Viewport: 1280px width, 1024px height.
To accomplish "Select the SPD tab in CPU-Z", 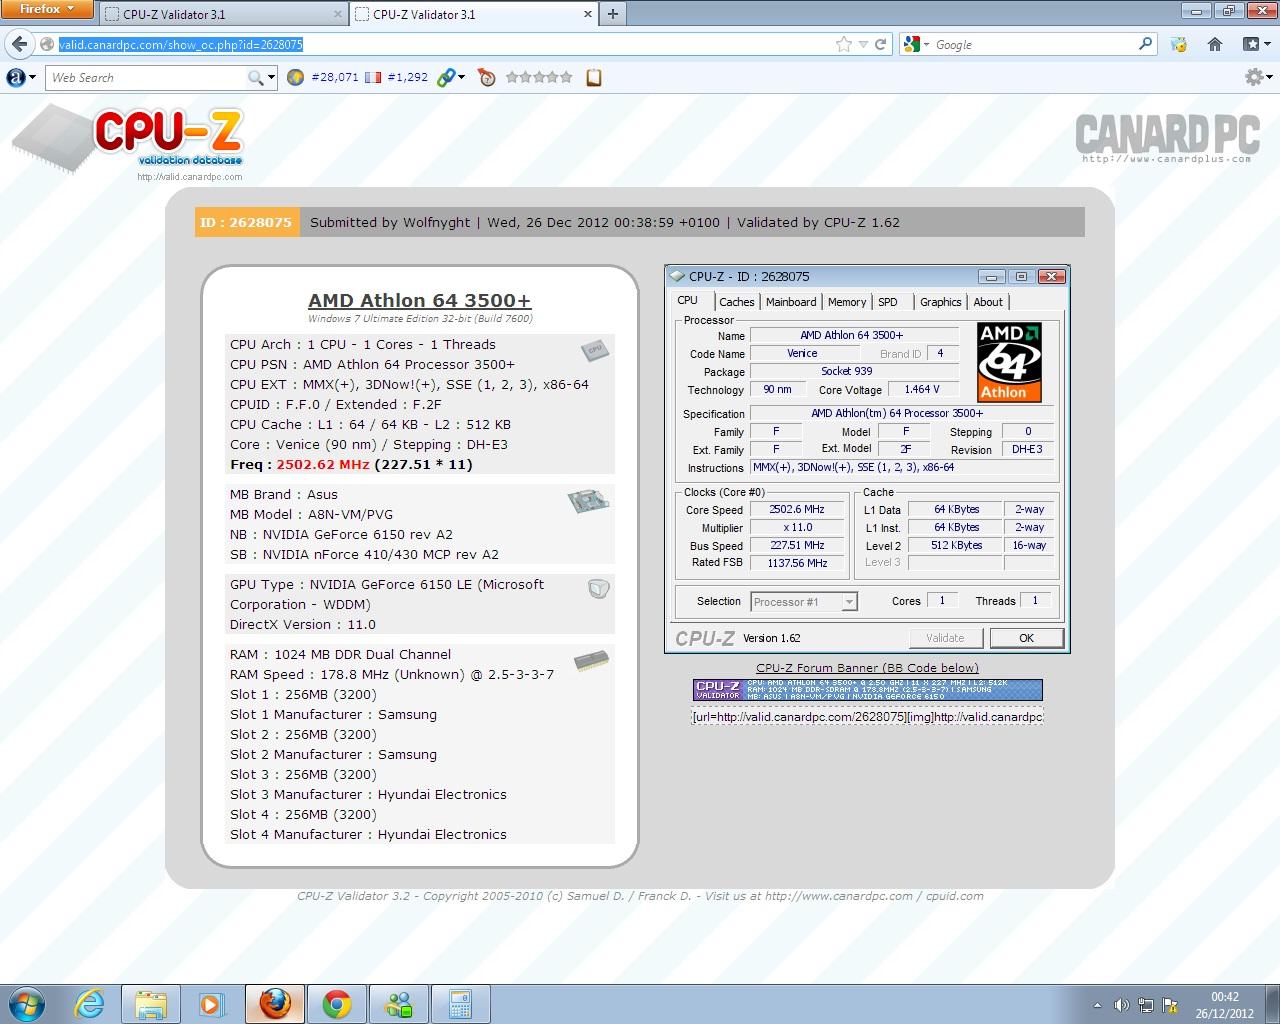I will click(x=888, y=302).
